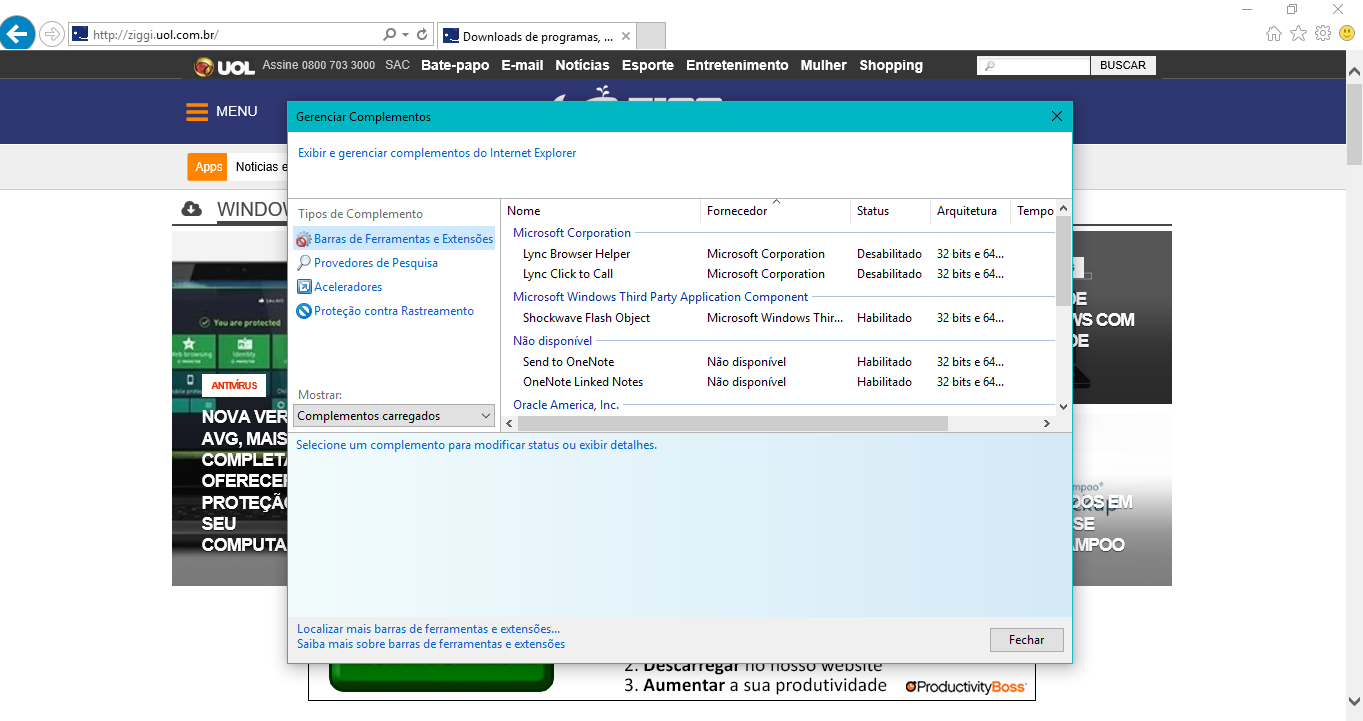Open the address bar dropdown arrow
Image resolution: width=1363 pixels, height=721 pixels.
click(x=405, y=35)
